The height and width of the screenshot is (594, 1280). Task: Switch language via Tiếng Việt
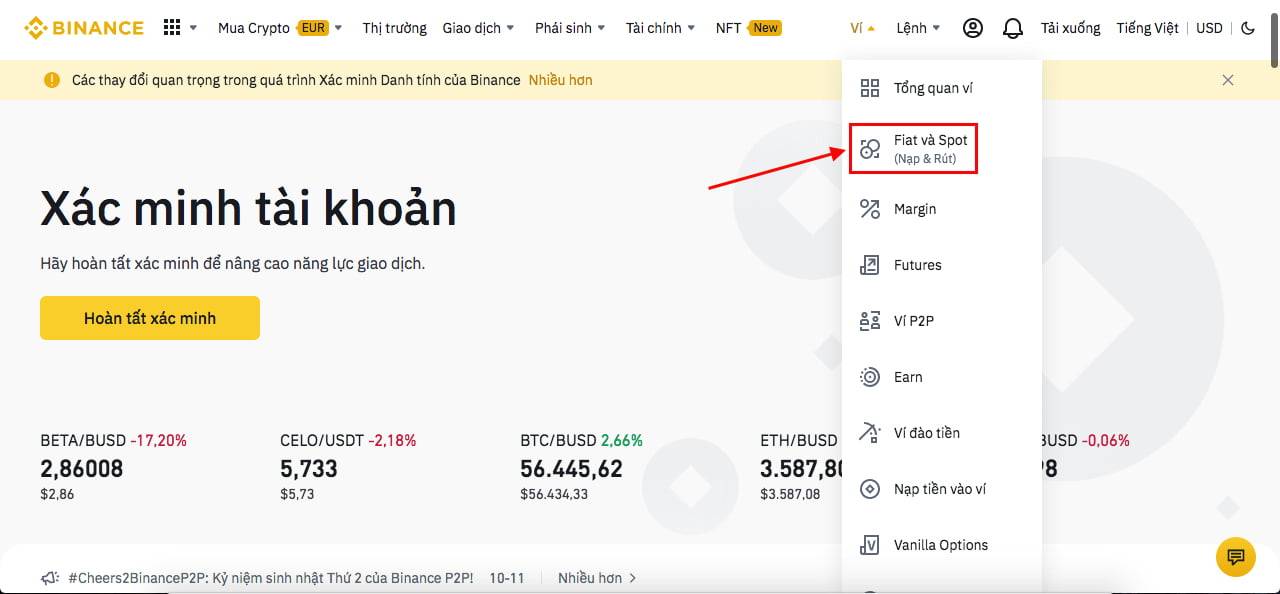[x=1148, y=28]
